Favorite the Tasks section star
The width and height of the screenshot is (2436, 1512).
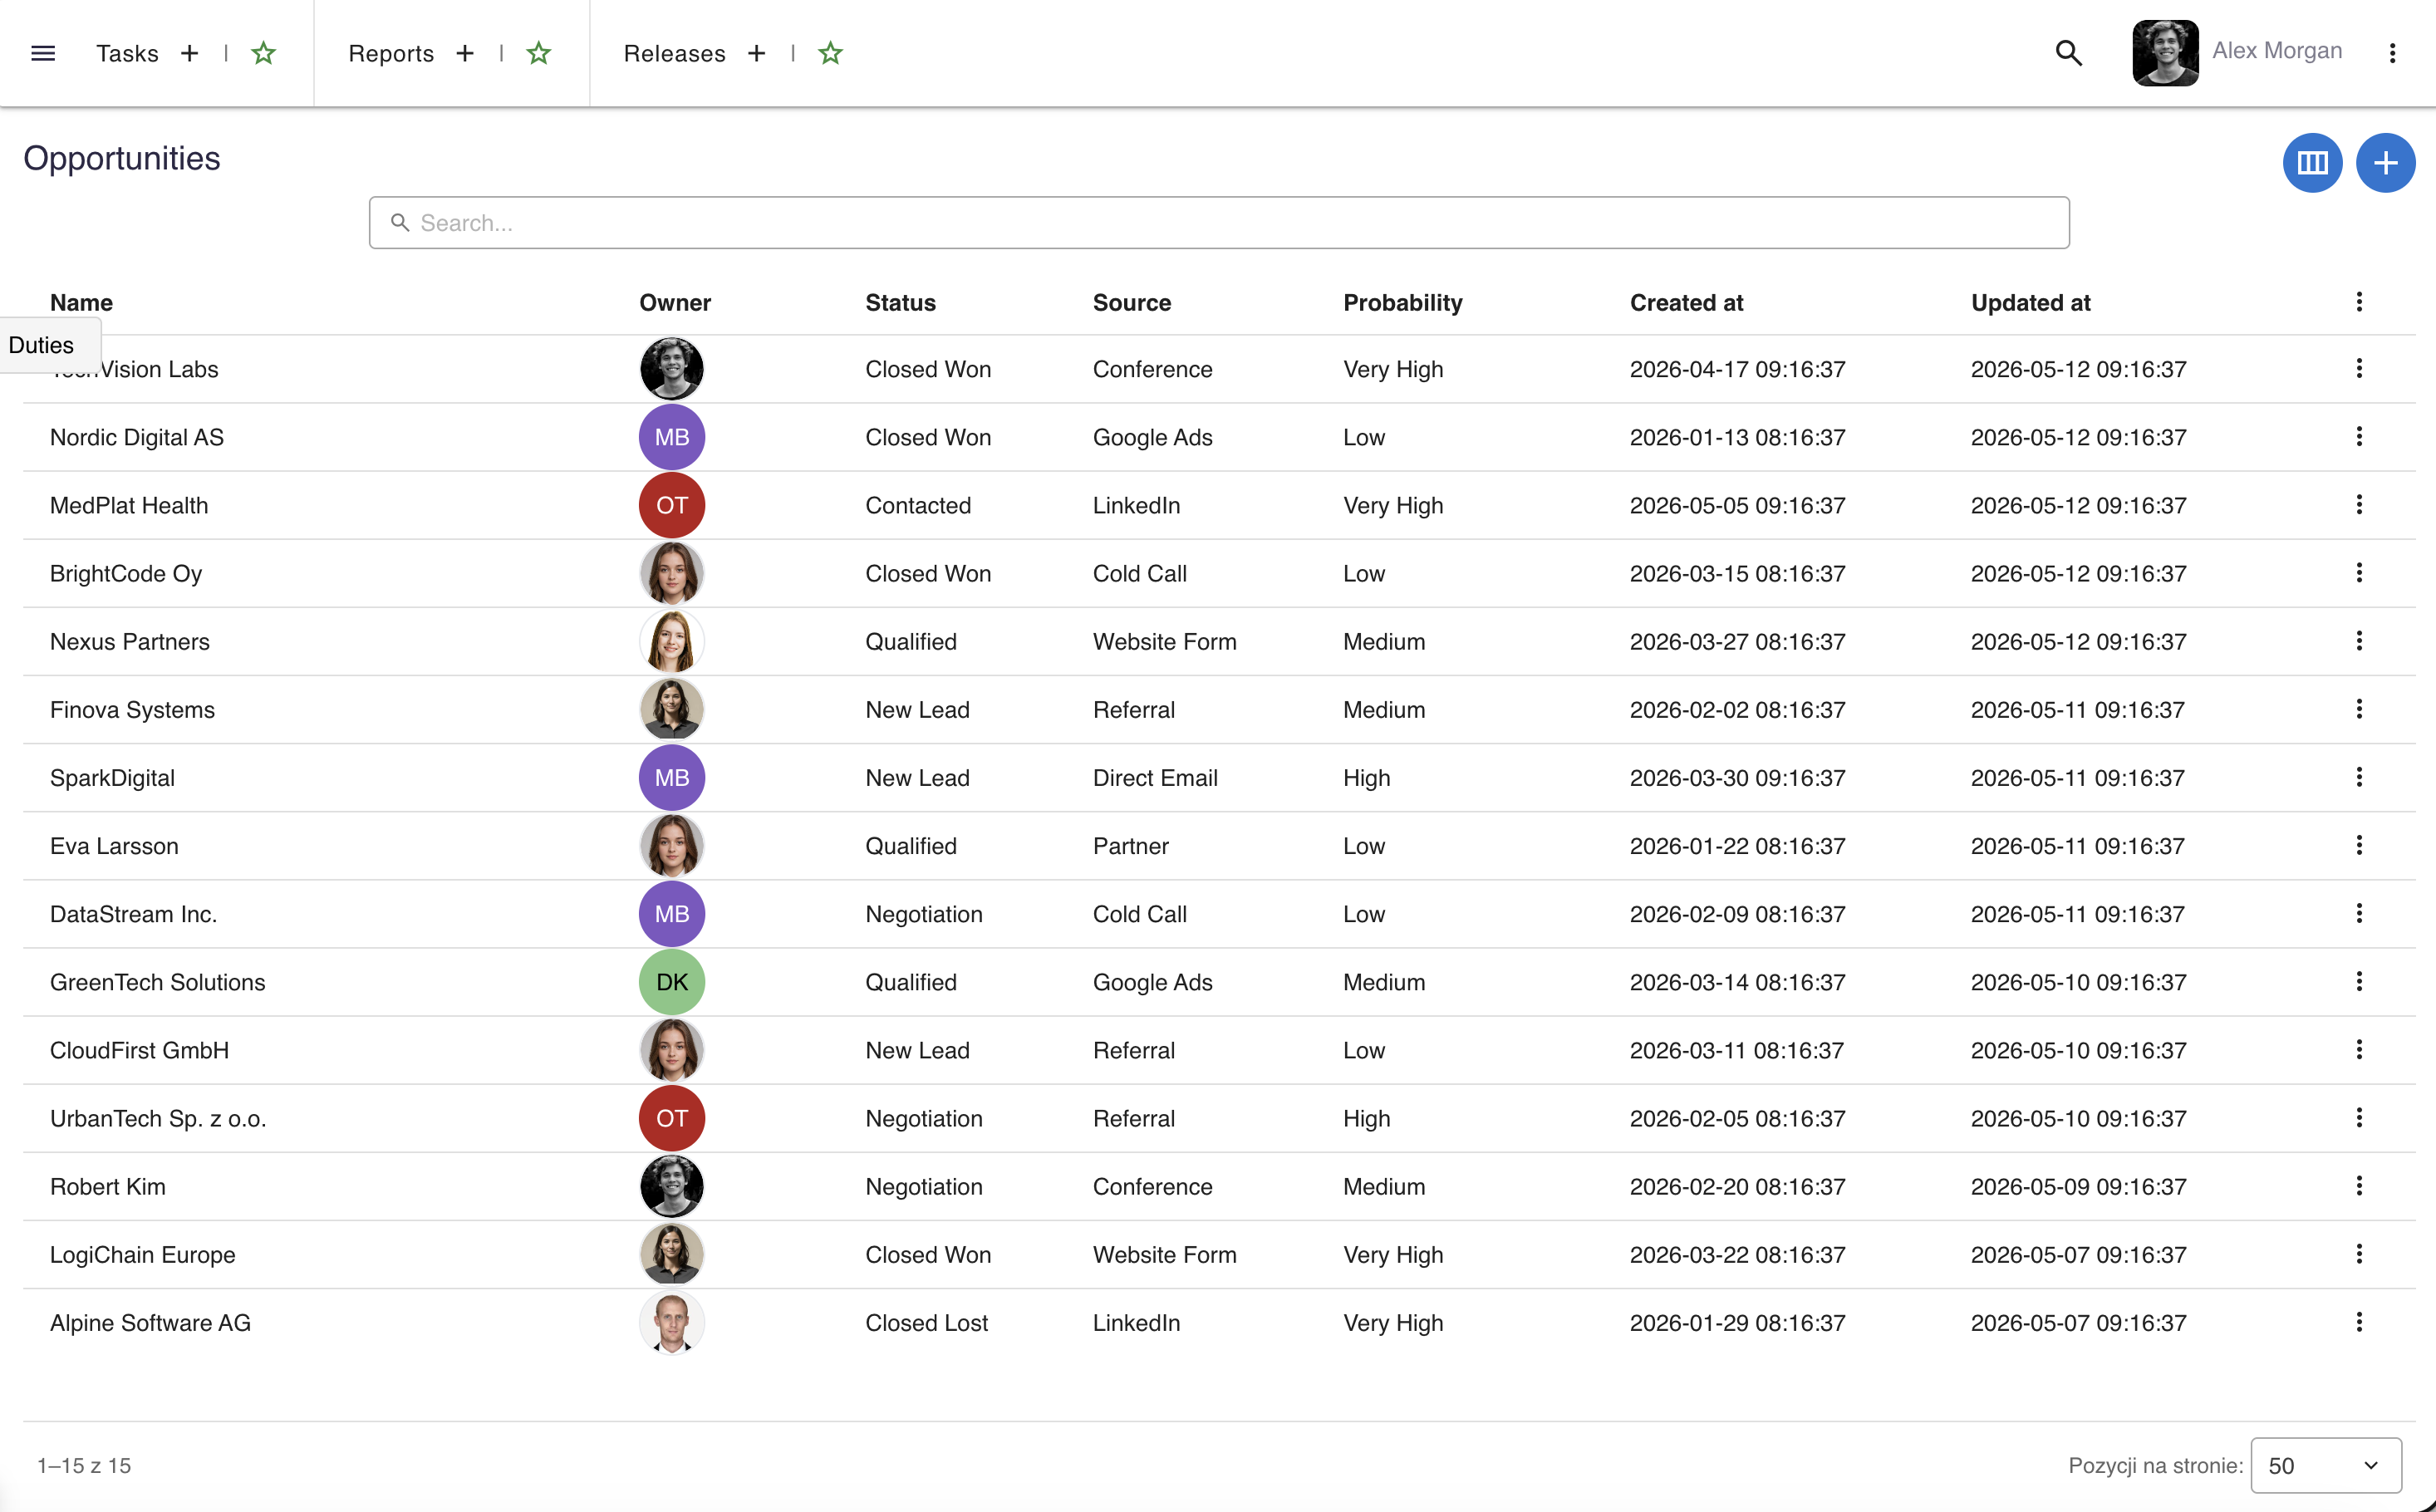263,53
